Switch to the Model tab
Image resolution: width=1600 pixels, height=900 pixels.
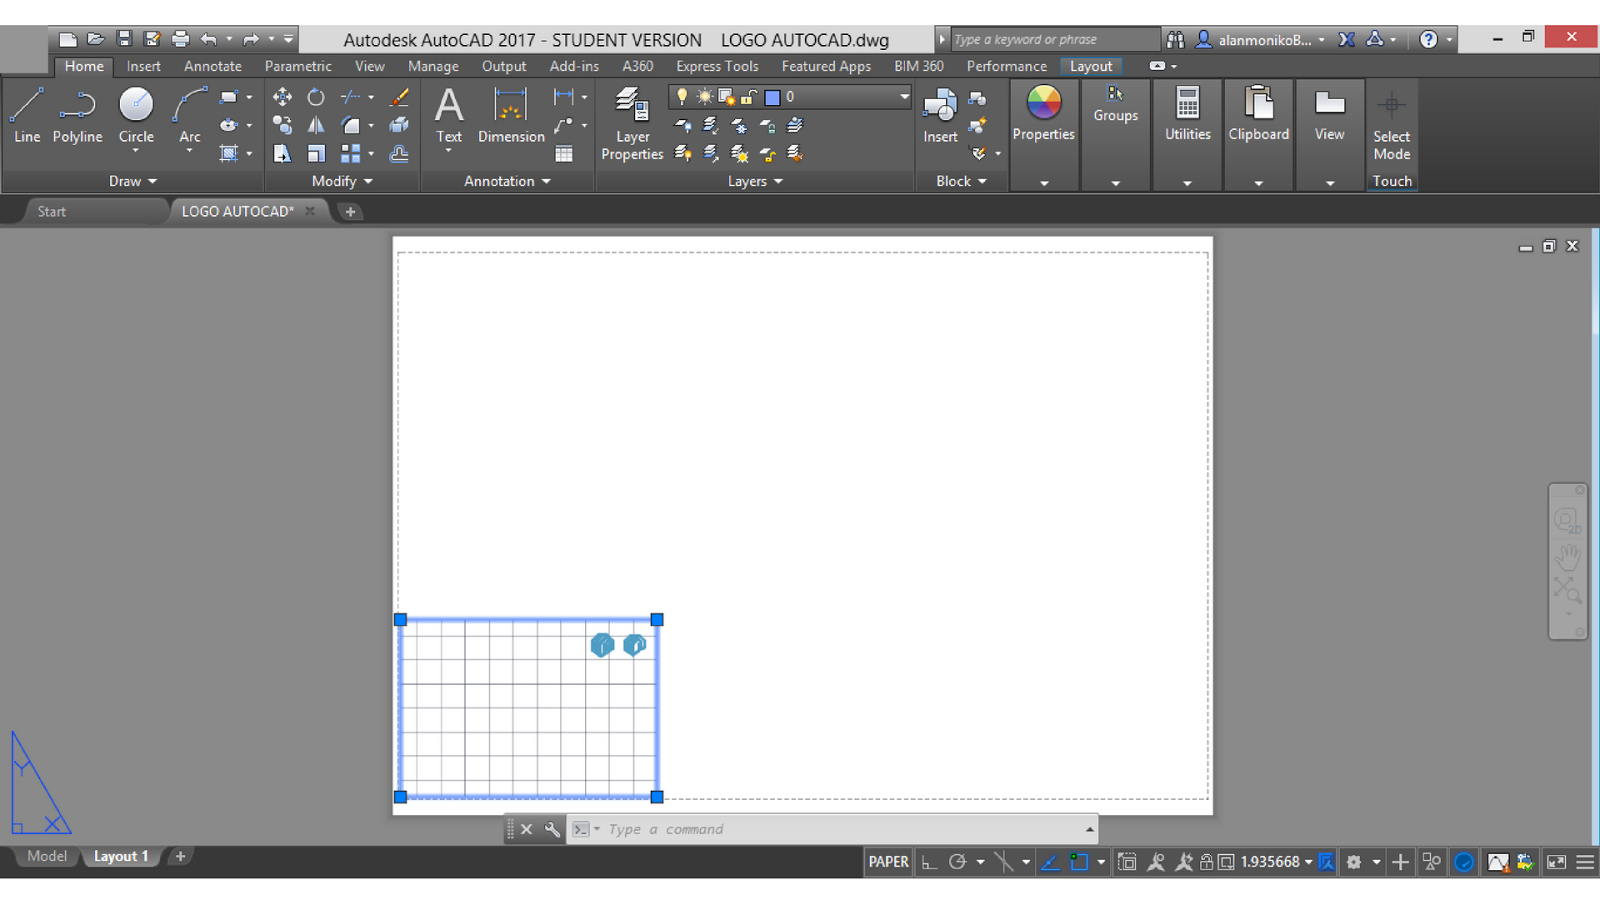45,856
